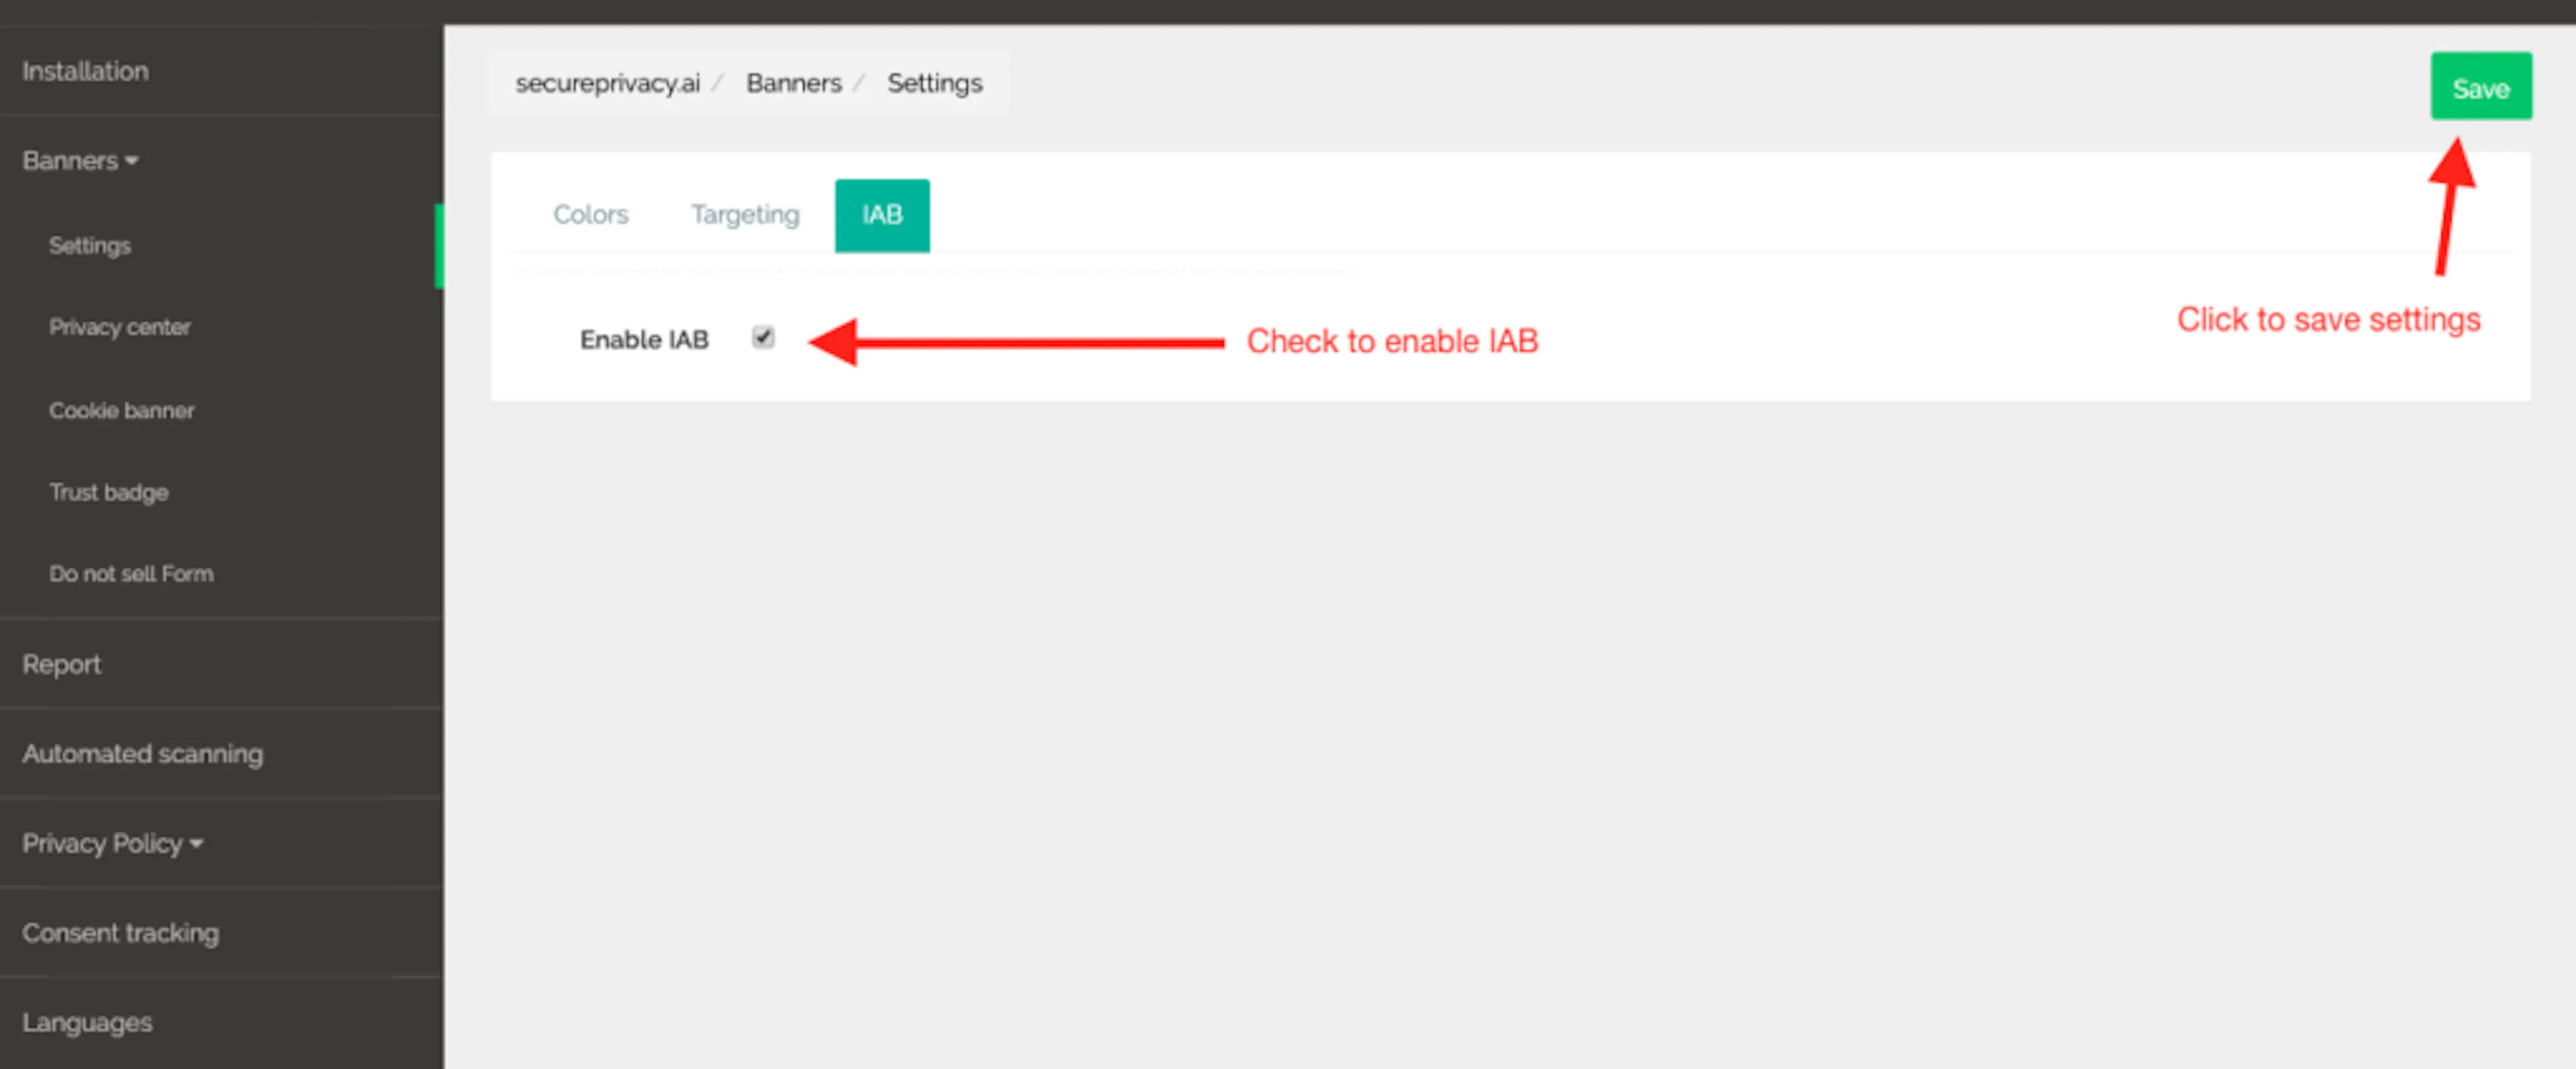Navigate to secureprivacy.ai in the breadcrumb
2576x1069 pixels.
(604, 83)
